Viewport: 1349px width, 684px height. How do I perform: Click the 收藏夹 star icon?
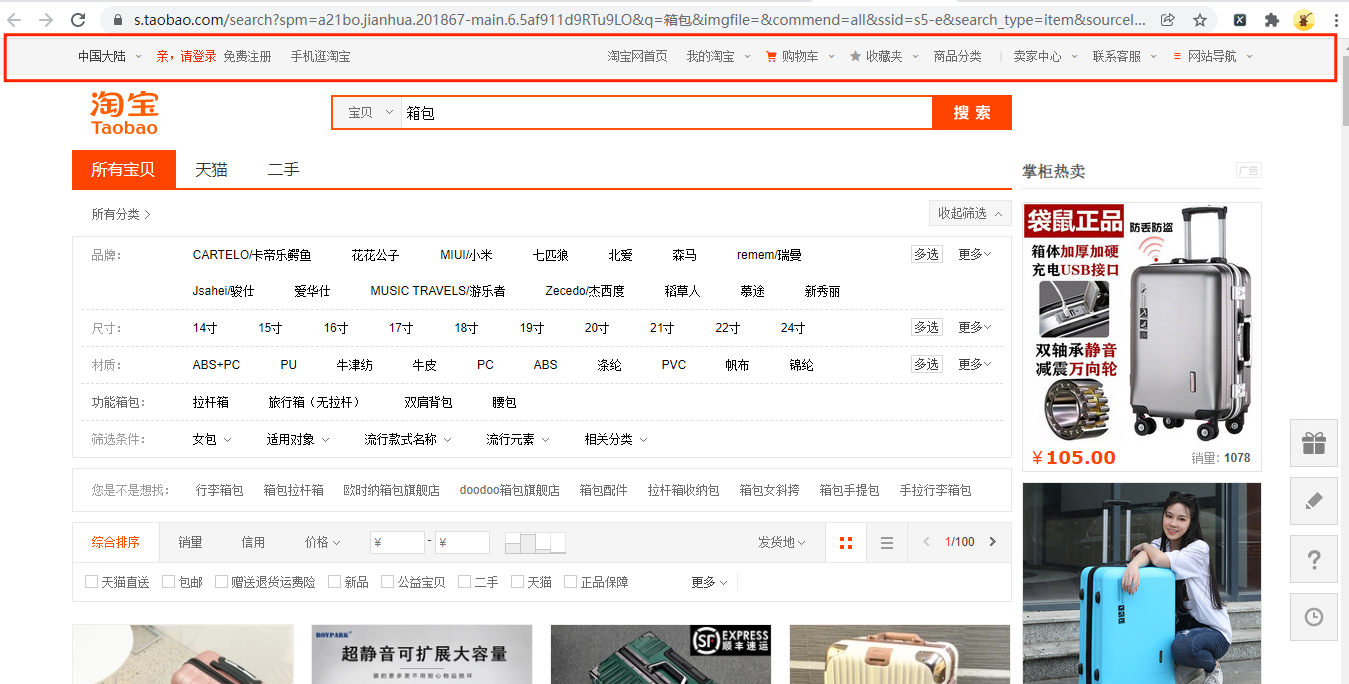click(x=857, y=56)
